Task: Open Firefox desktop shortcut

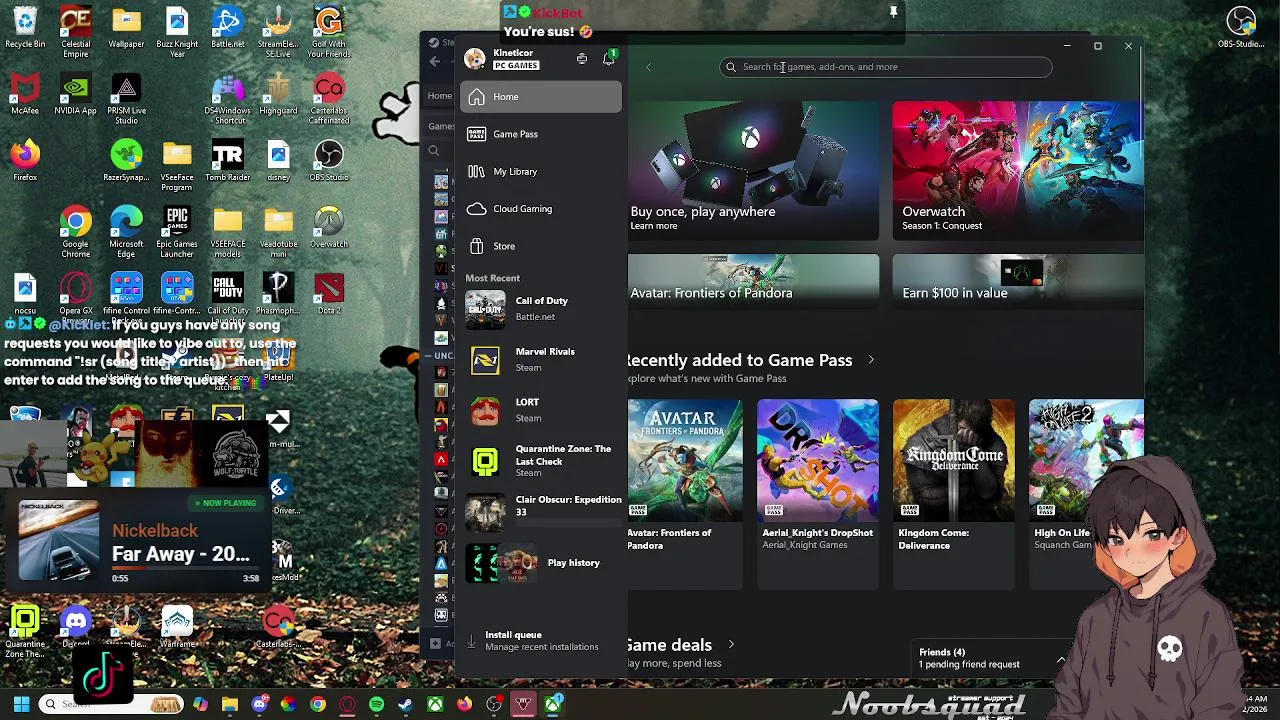Action: (25, 161)
